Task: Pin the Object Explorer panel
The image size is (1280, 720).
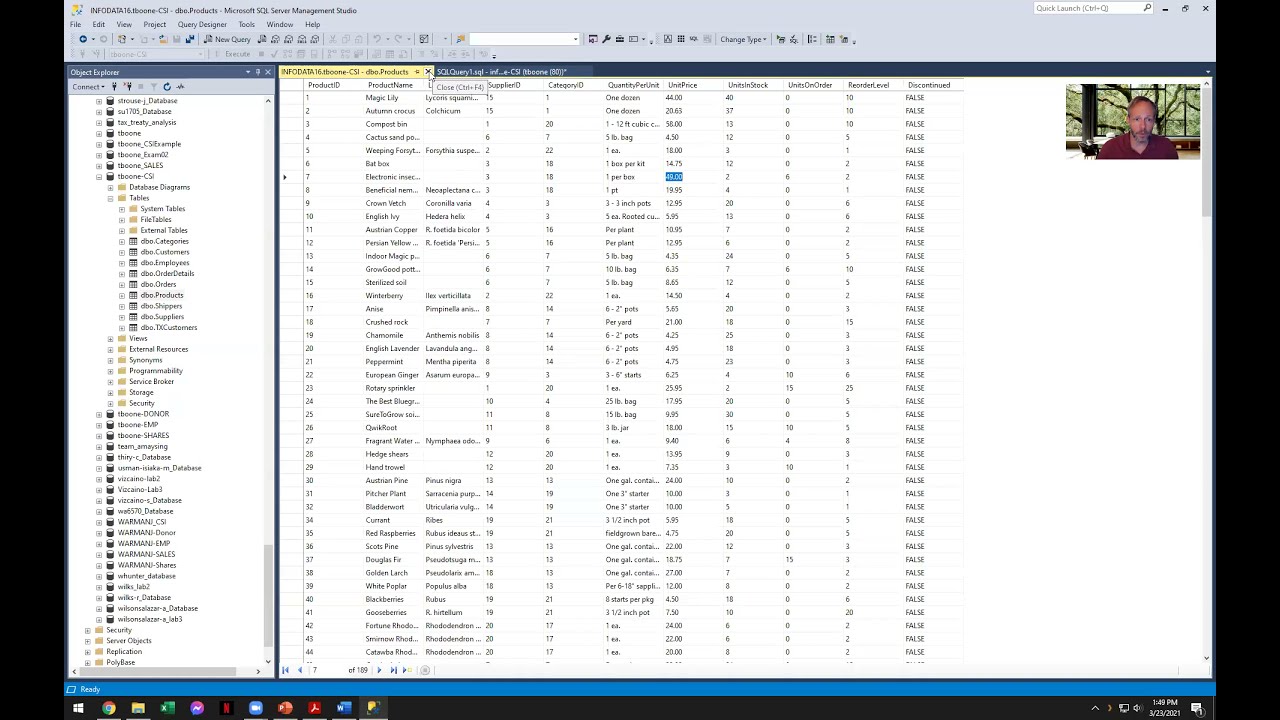Action: click(257, 72)
